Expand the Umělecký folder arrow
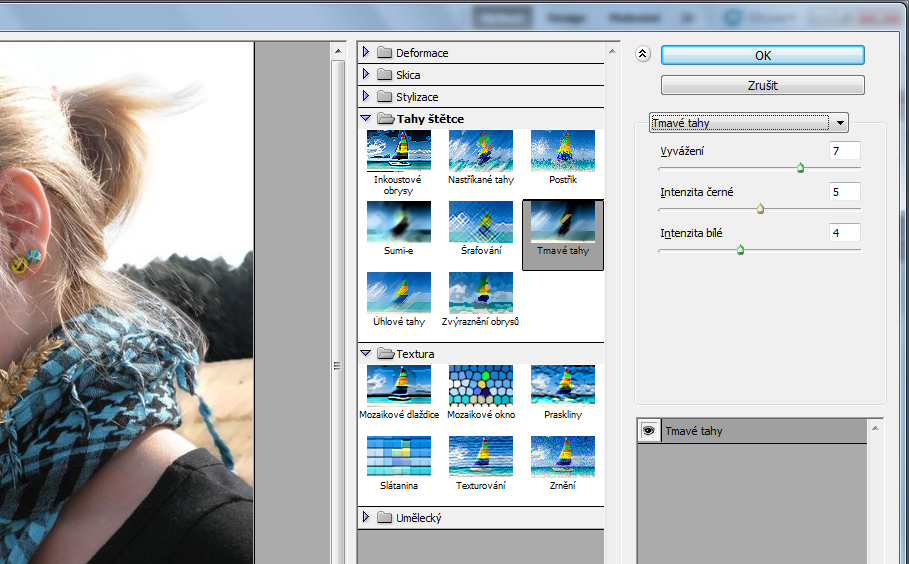The height and width of the screenshot is (564, 909). (x=366, y=517)
